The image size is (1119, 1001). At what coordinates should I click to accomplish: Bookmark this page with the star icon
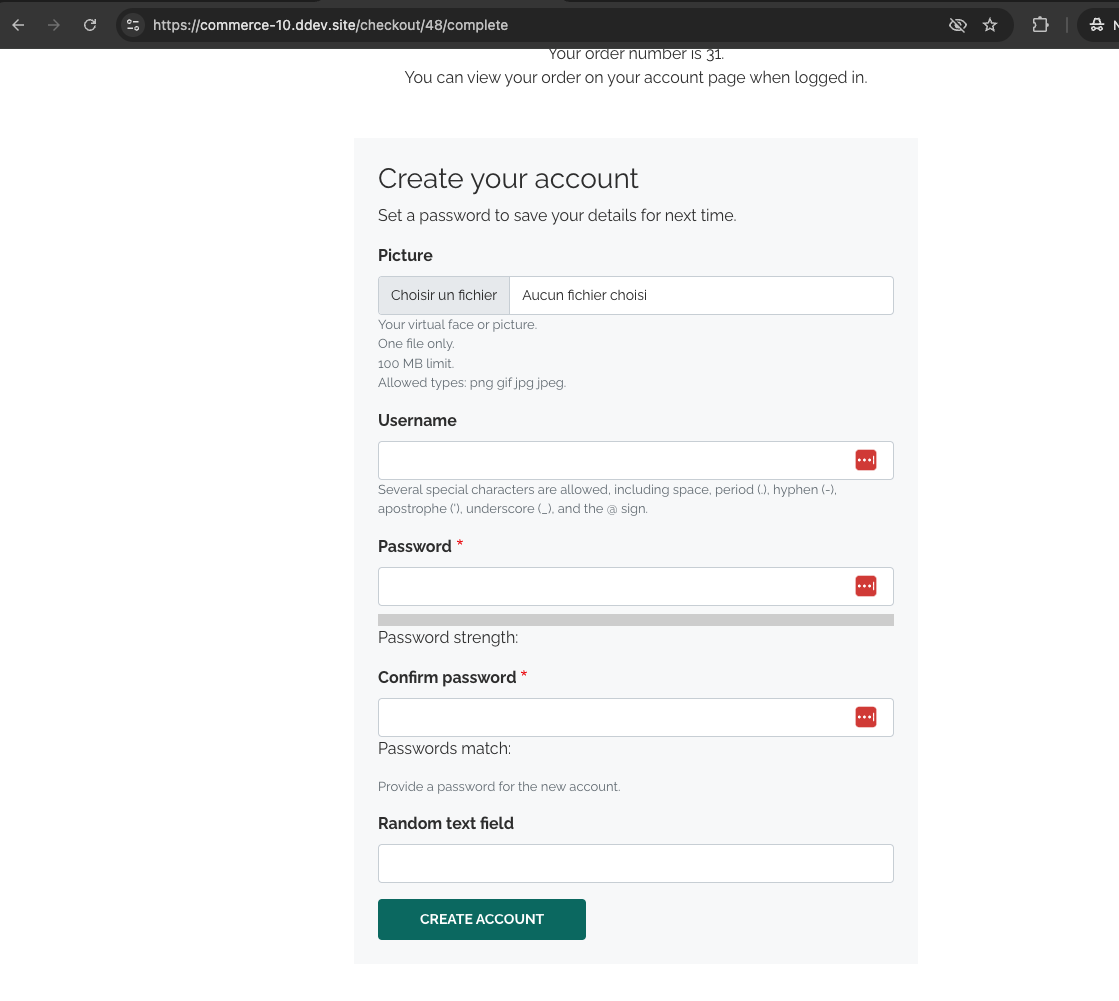point(990,25)
